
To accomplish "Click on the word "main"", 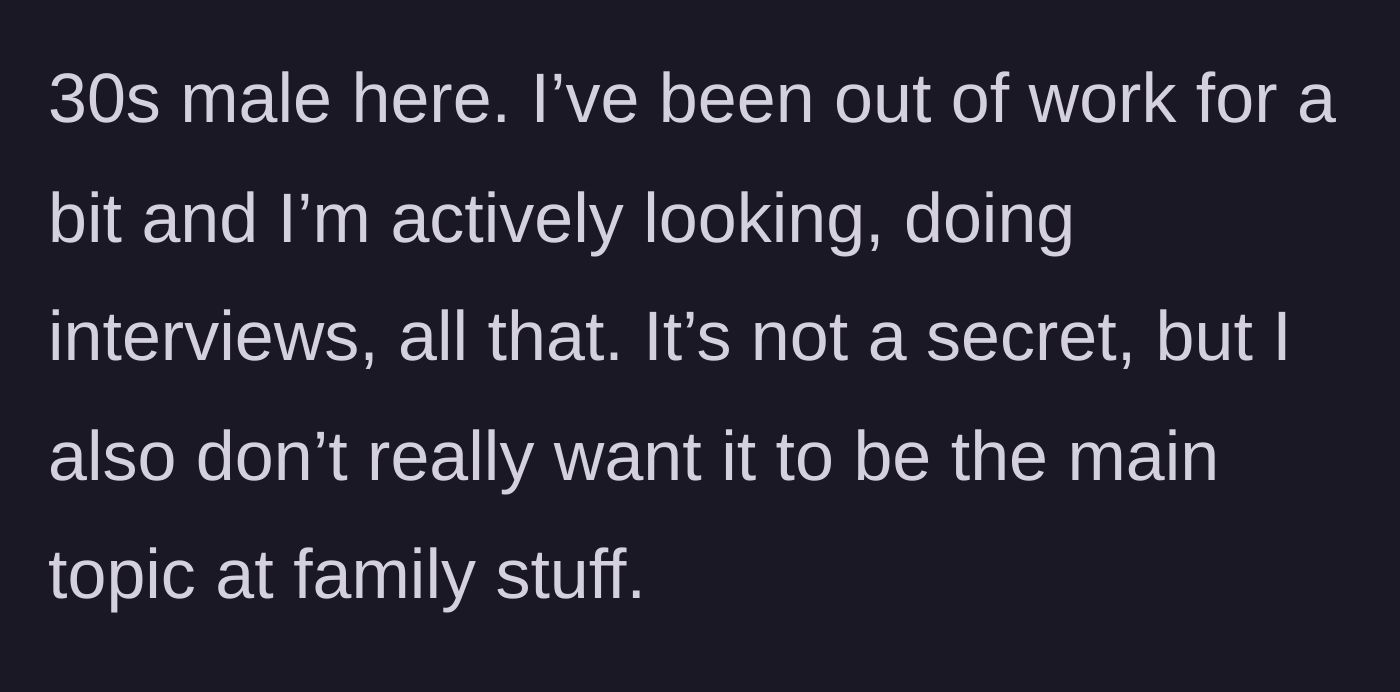I will [x=1142, y=457].
